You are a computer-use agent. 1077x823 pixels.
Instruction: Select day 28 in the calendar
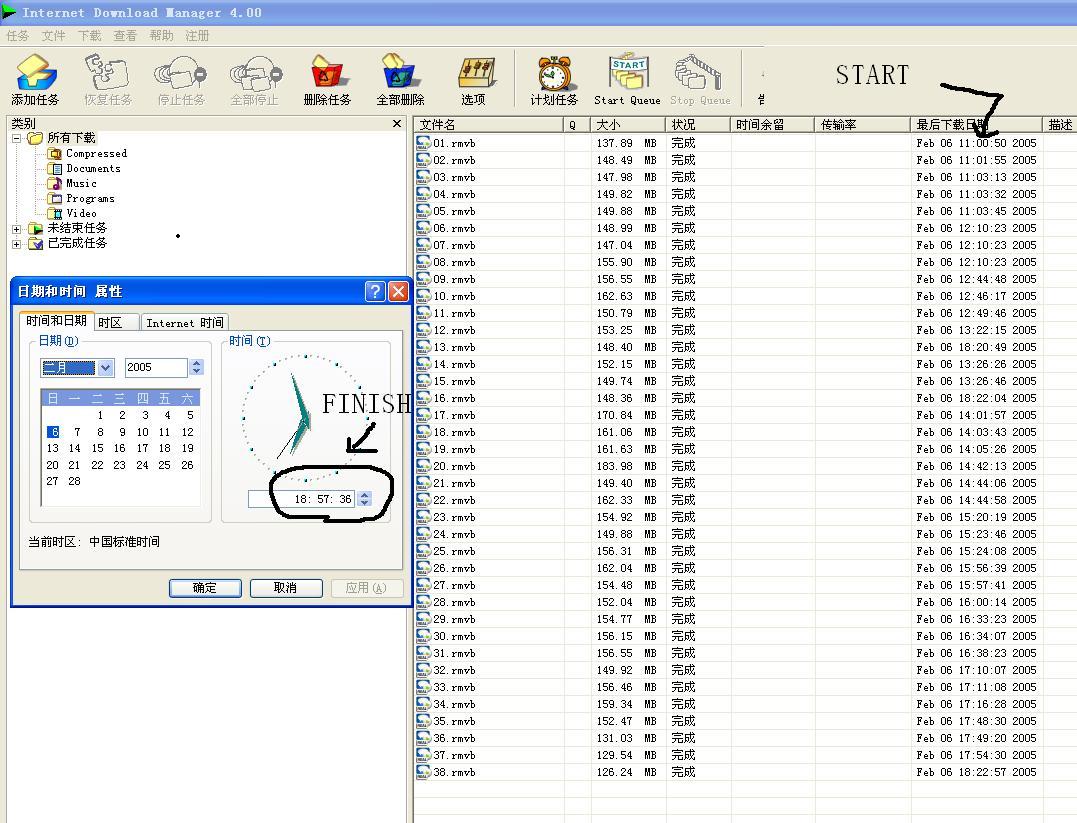pyautogui.click(x=75, y=482)
